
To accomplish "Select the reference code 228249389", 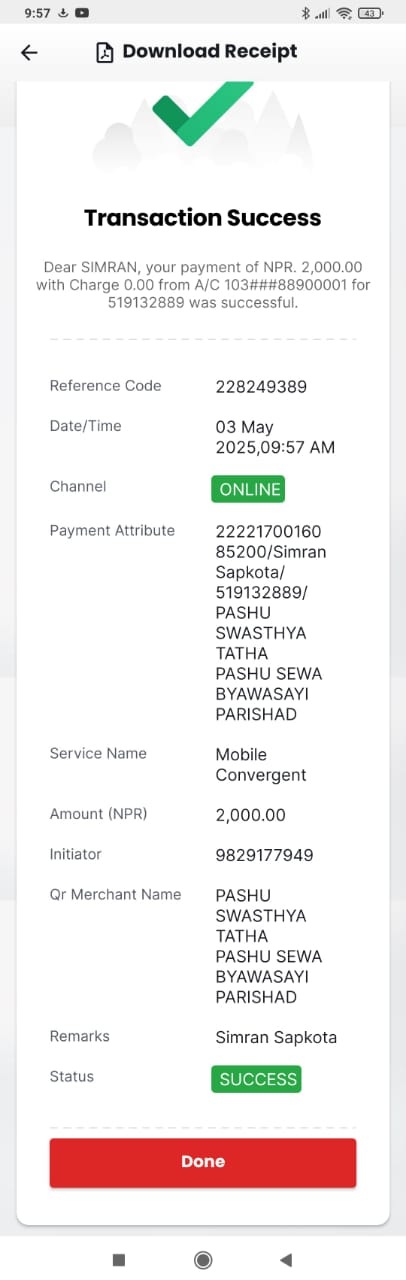I will point(261,387).
